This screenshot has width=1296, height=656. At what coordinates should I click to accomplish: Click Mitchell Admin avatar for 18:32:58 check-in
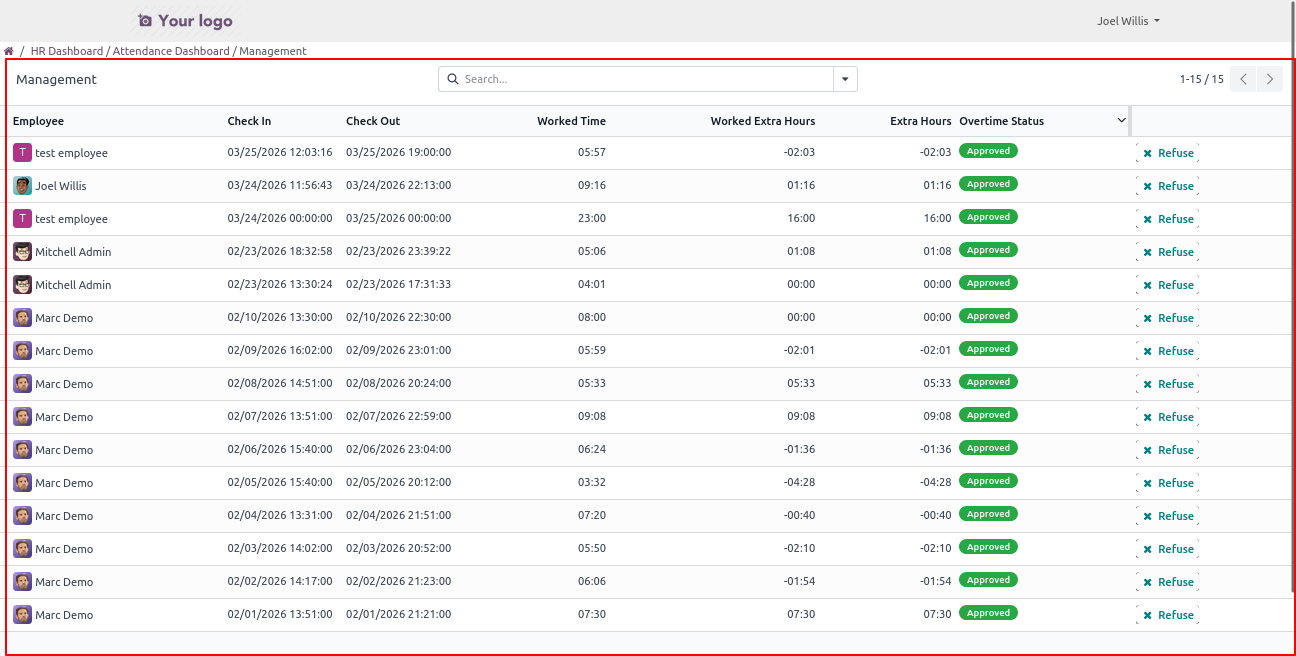22,252
